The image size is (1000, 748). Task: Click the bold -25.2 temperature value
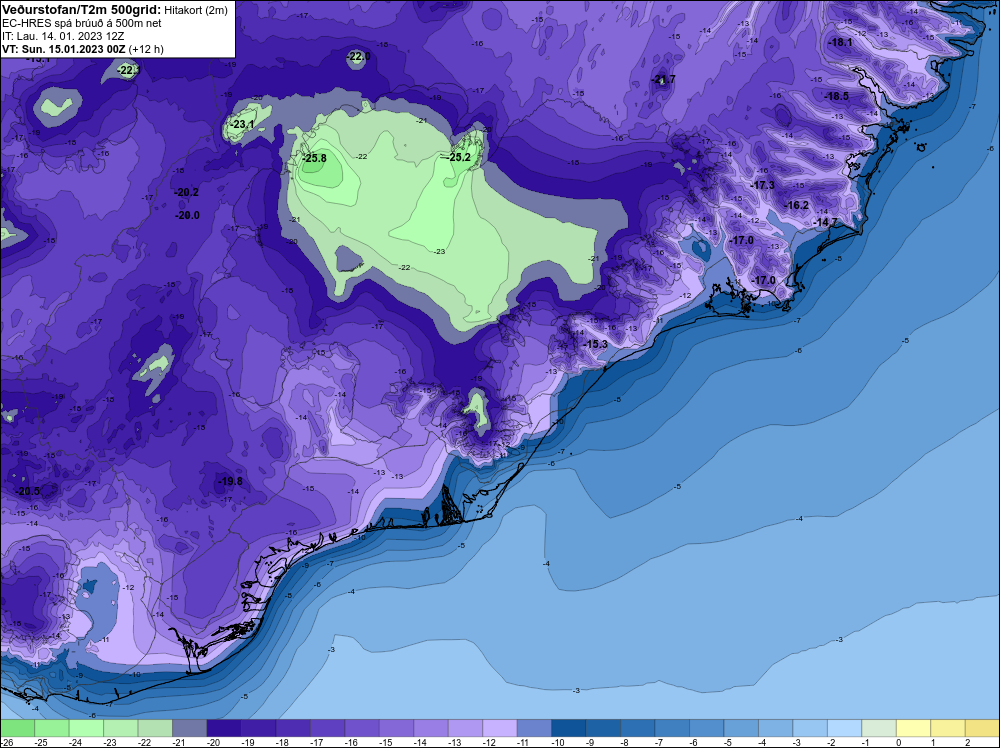[x=460, y=157]
